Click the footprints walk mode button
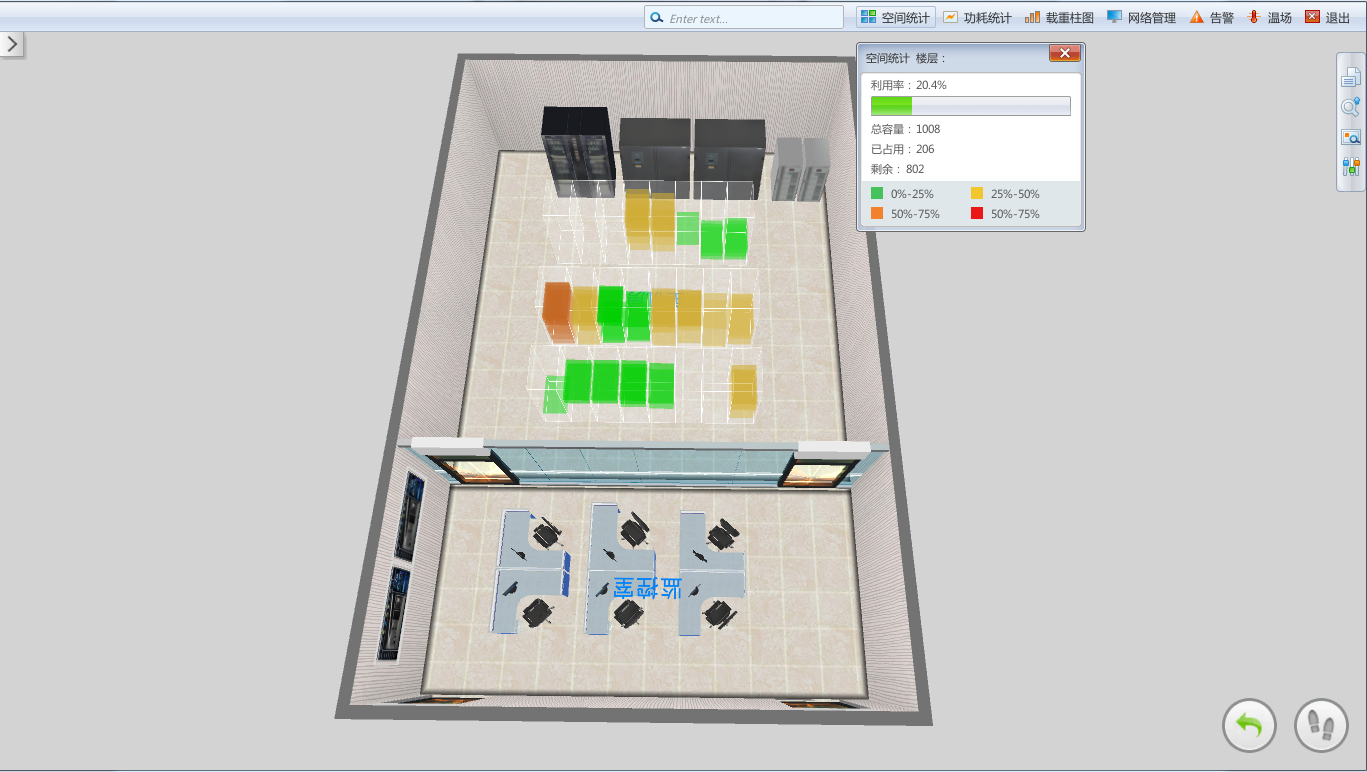This screenshot has height=772, width=1367. pyautogui.click(x=1321, y=725)
